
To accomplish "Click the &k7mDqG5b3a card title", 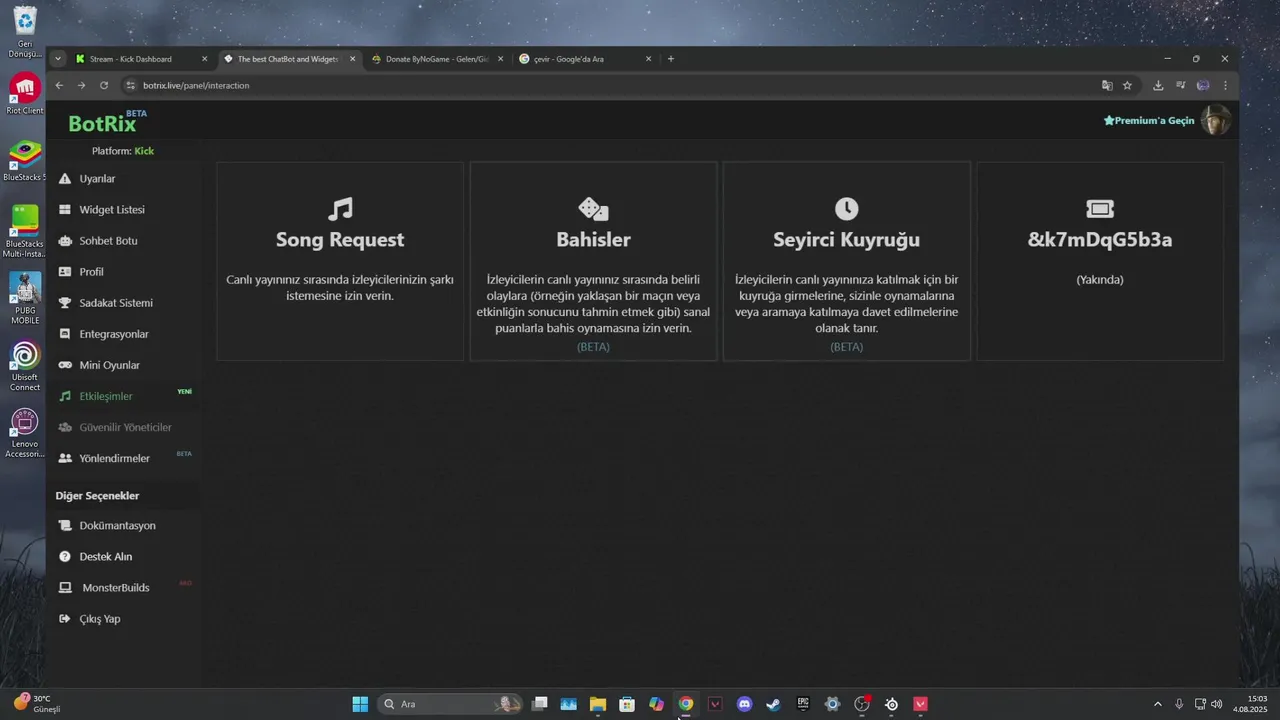I will (1100, 240).
